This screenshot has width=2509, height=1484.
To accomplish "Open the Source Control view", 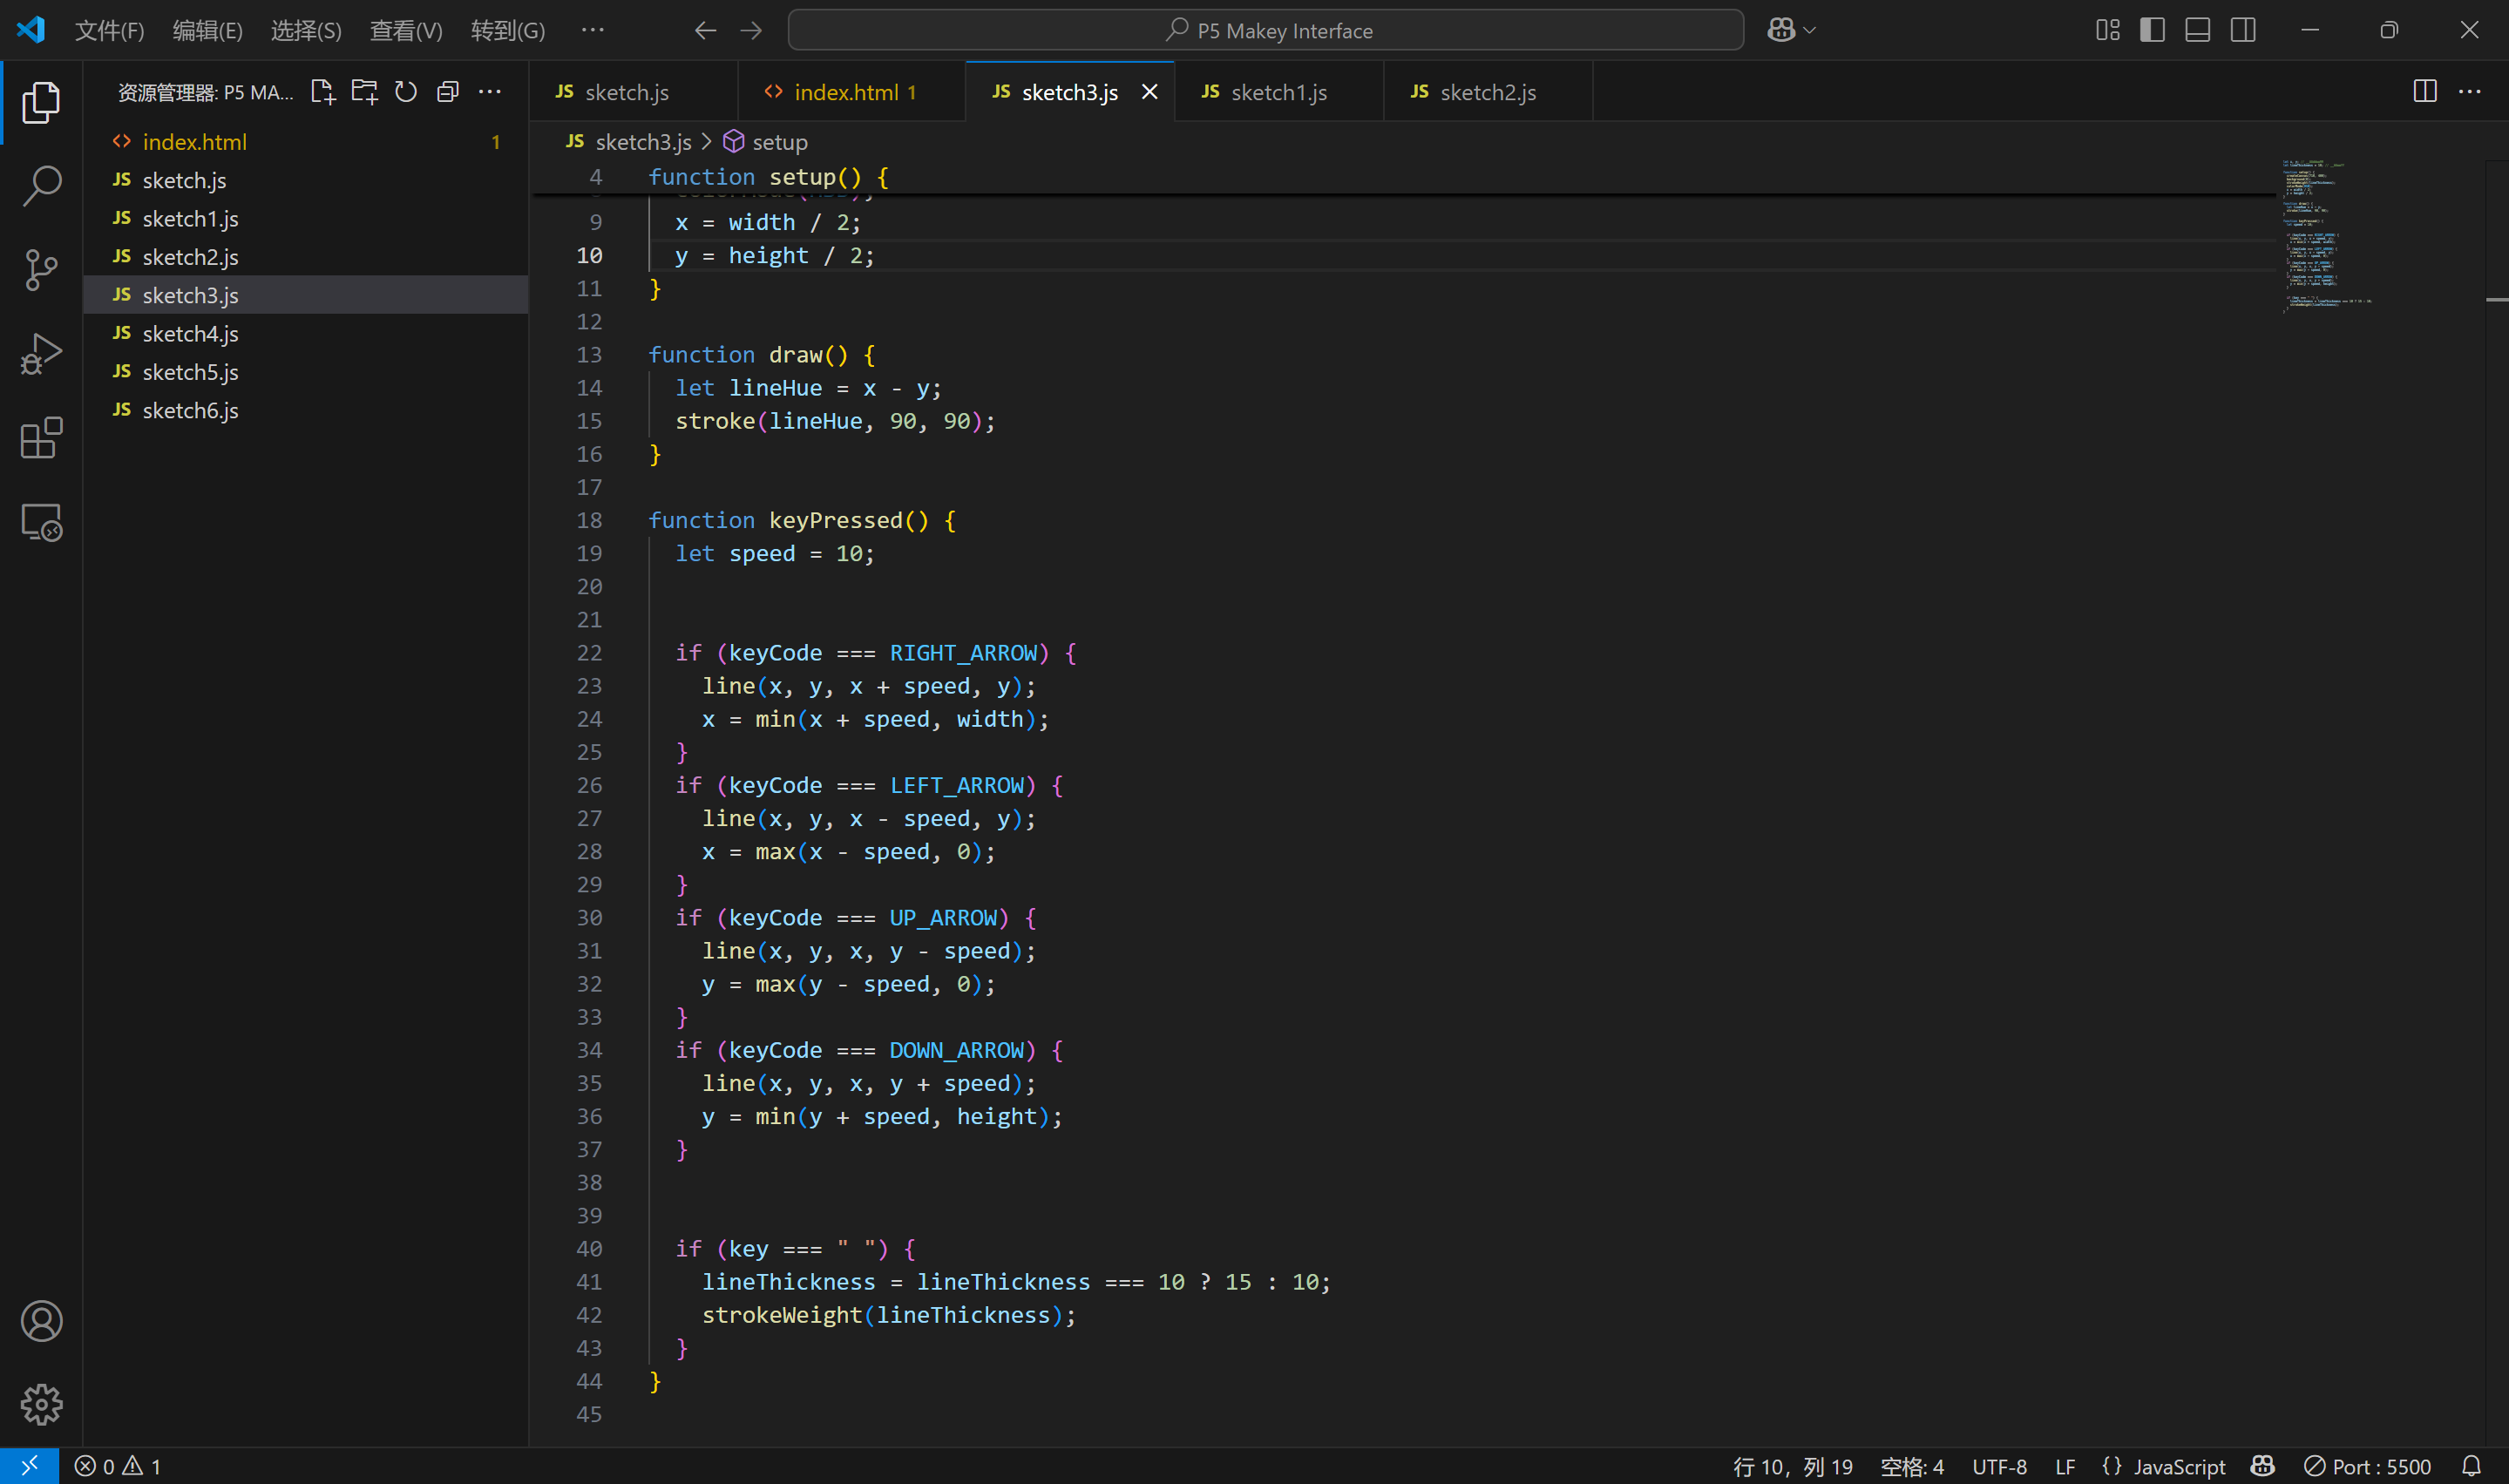I will (x=41, y=269).
